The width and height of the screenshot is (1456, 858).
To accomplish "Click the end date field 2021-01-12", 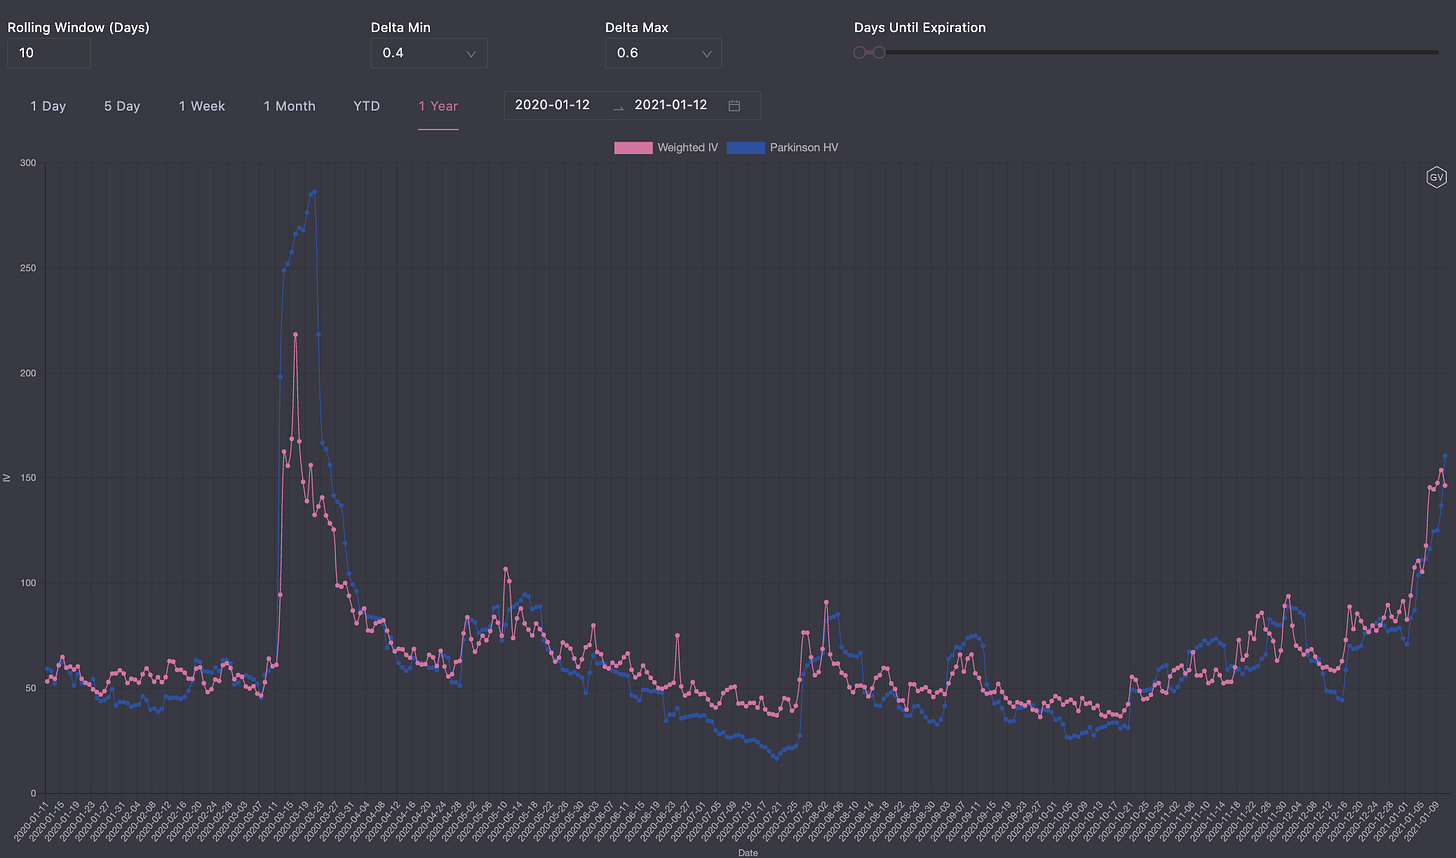I will (x=671, y=105).
